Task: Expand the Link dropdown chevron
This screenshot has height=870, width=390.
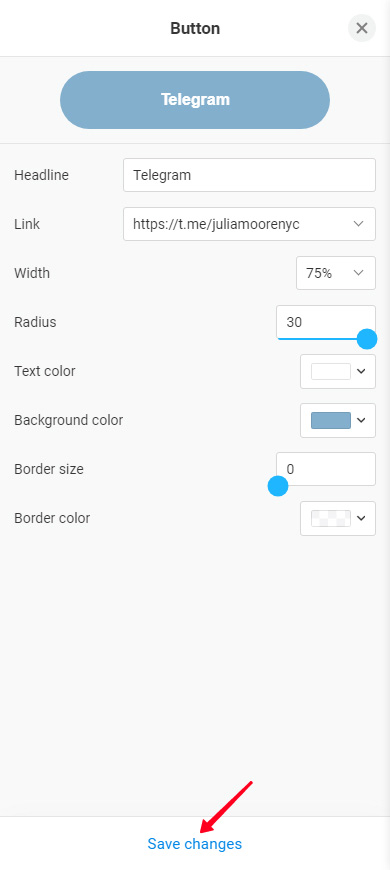Action: [358, 224]
